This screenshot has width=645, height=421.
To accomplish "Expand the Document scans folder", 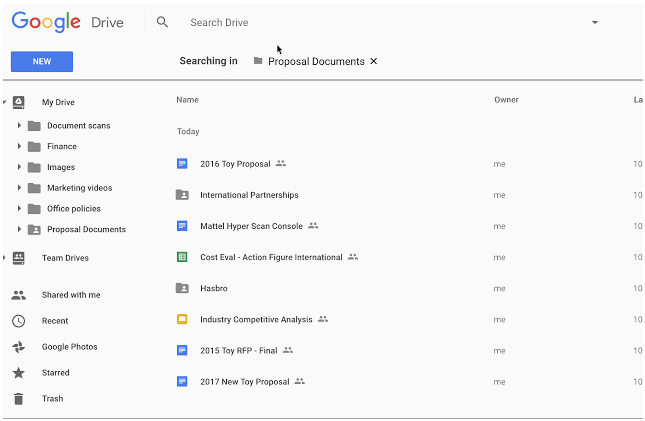I will tap(19, 126).
